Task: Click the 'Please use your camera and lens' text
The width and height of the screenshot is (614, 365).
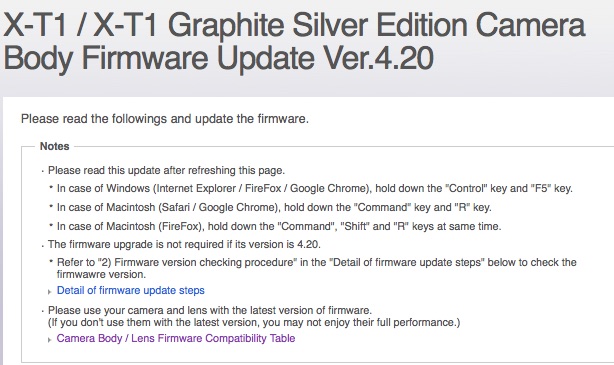Action: pyautogui.click(x=209, y=310)
